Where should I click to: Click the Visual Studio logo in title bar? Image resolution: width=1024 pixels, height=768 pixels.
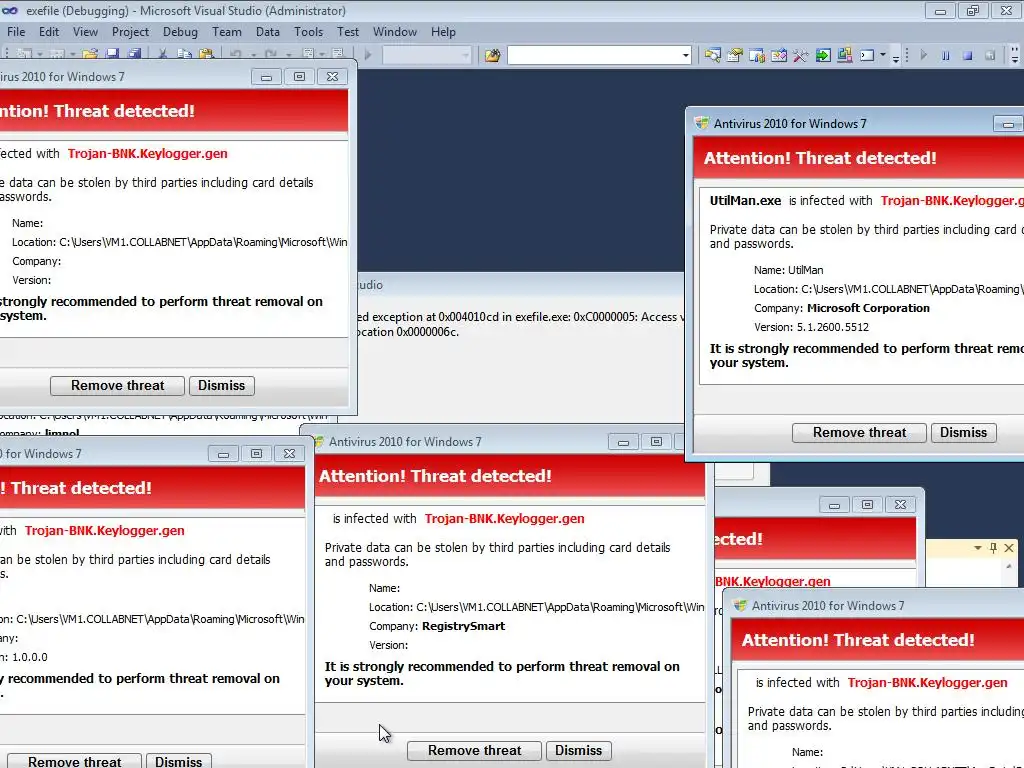tap(10, 10)
